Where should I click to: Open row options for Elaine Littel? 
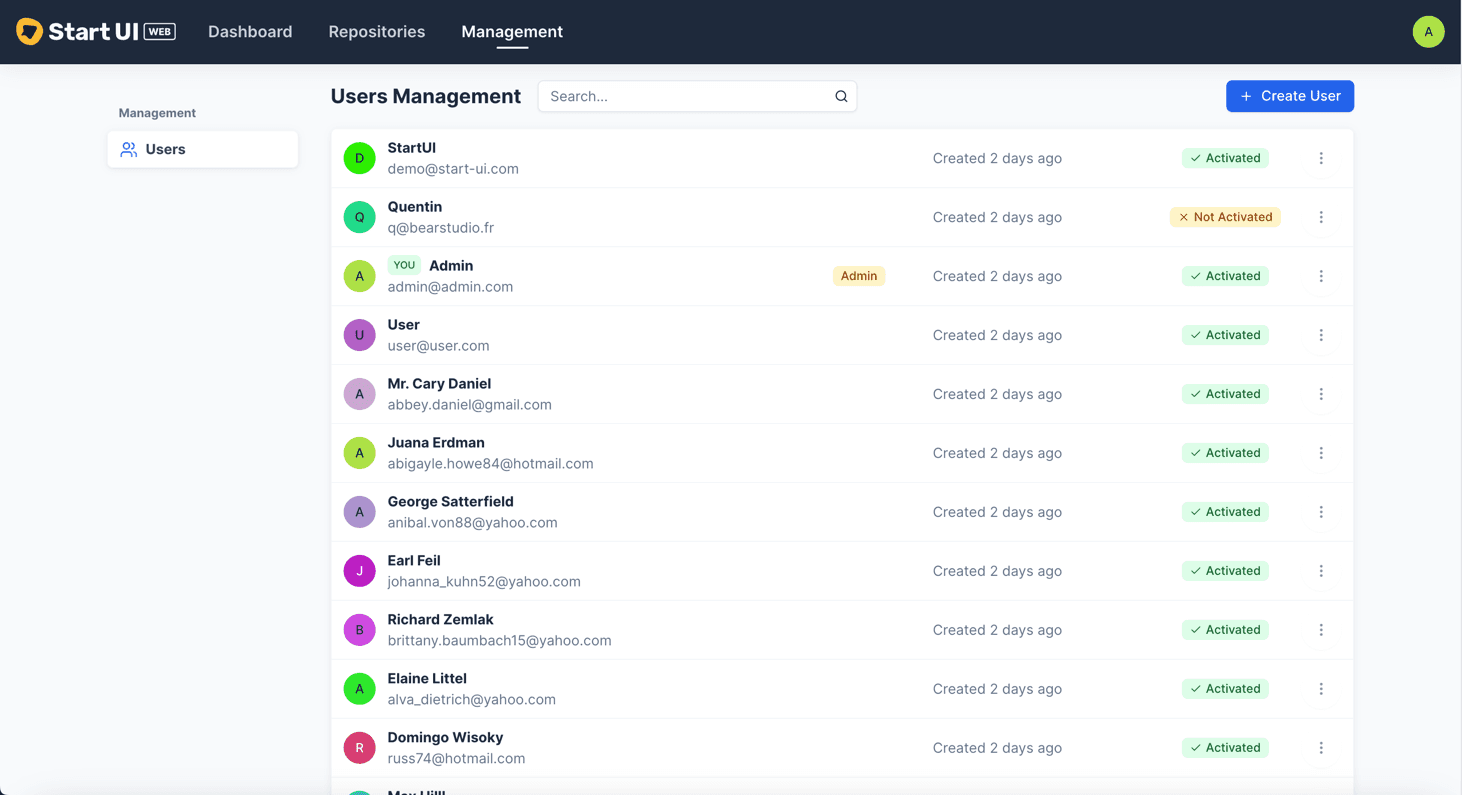[1321, 689]
